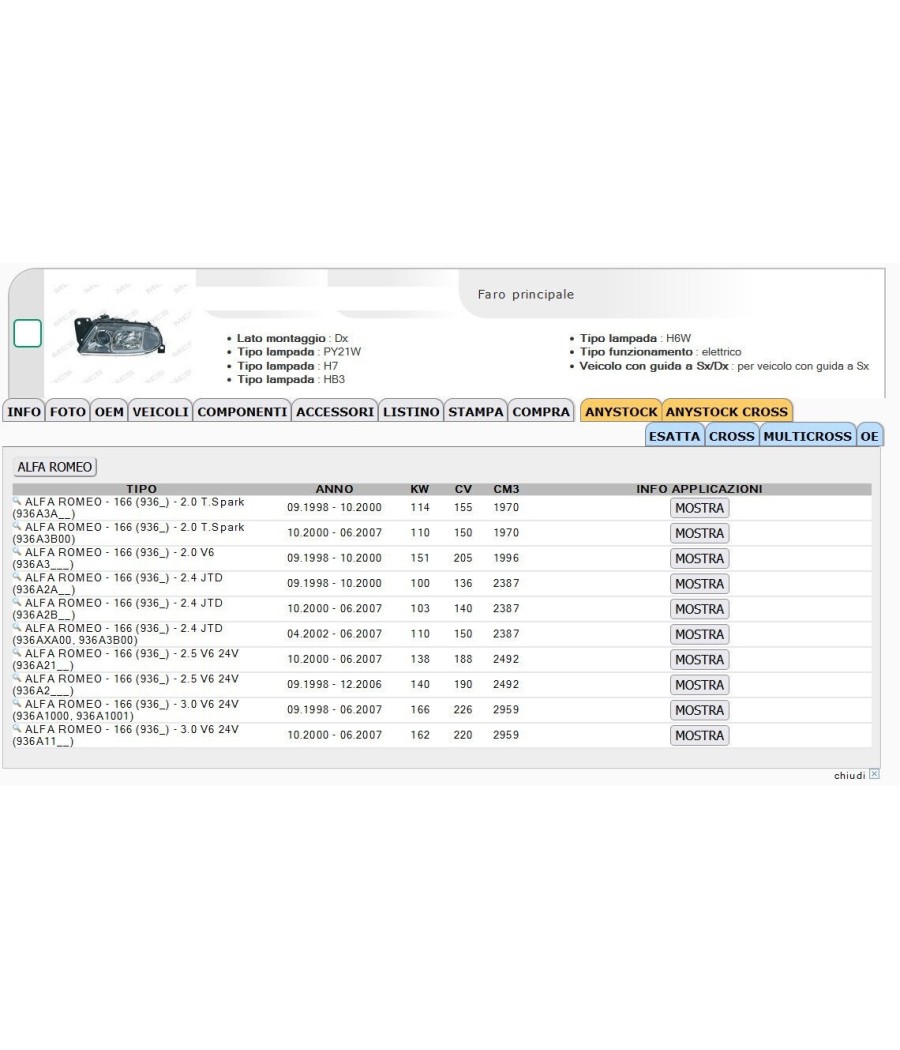
Task: Switch to the COMPONENTI tab
Action: coord(242,411)
